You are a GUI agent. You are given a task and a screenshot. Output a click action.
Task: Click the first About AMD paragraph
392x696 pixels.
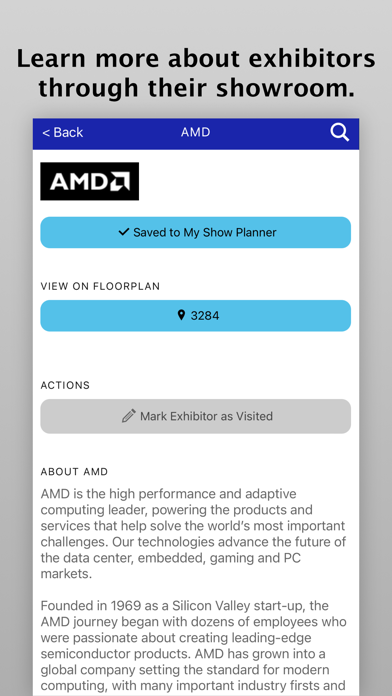click(x=194, y=534)
